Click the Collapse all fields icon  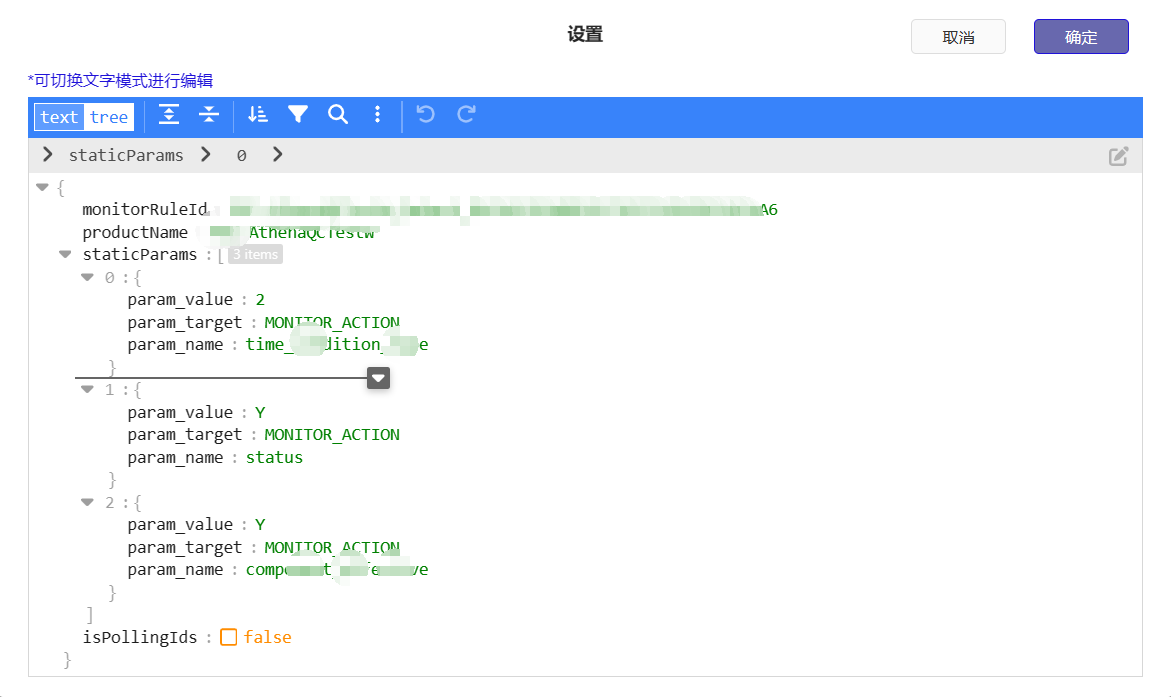click(x=208, y=116)
